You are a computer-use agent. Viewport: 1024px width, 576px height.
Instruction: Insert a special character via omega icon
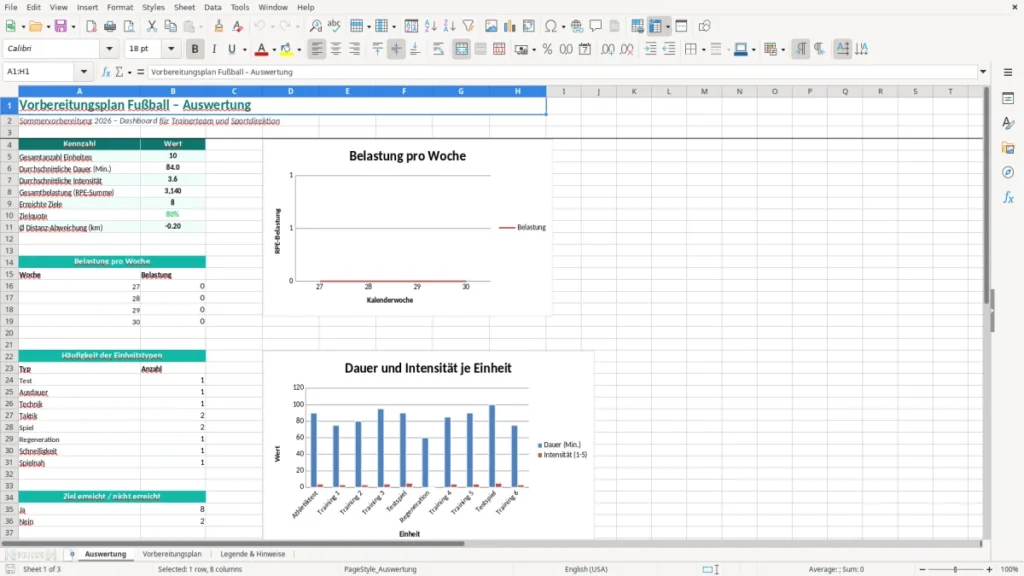551,26
